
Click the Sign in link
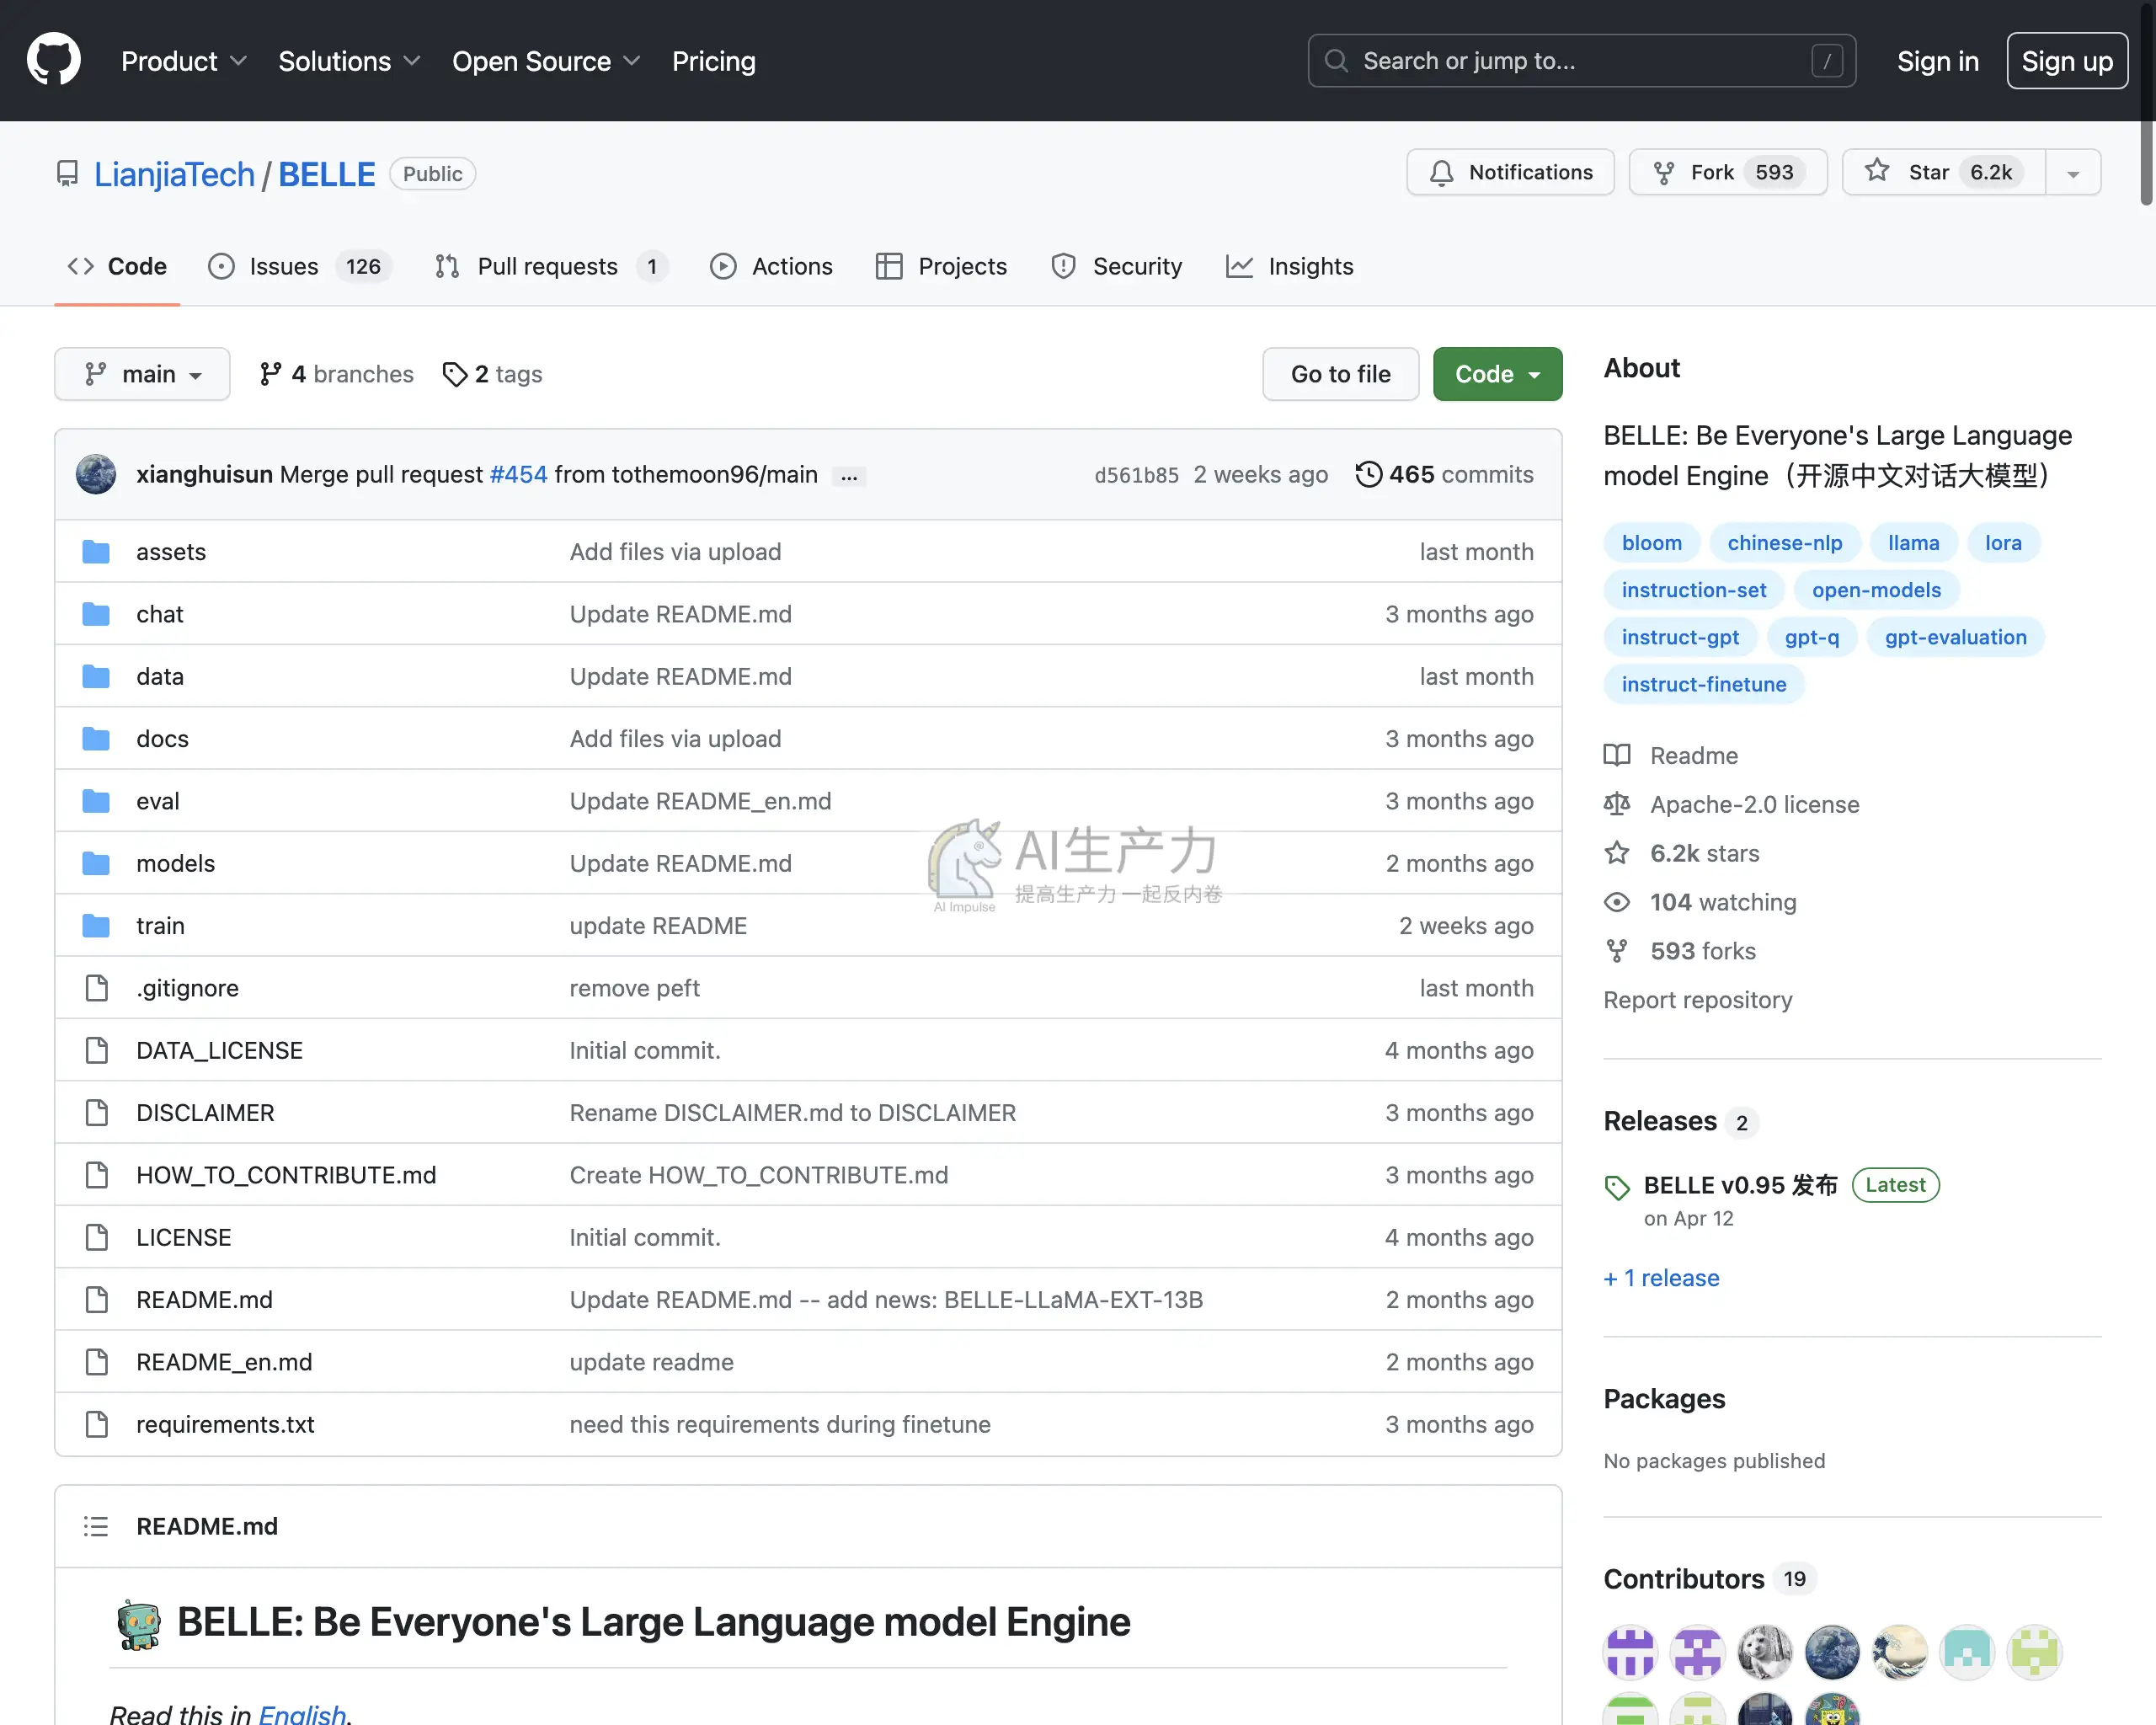click(x=1937, y=61)
